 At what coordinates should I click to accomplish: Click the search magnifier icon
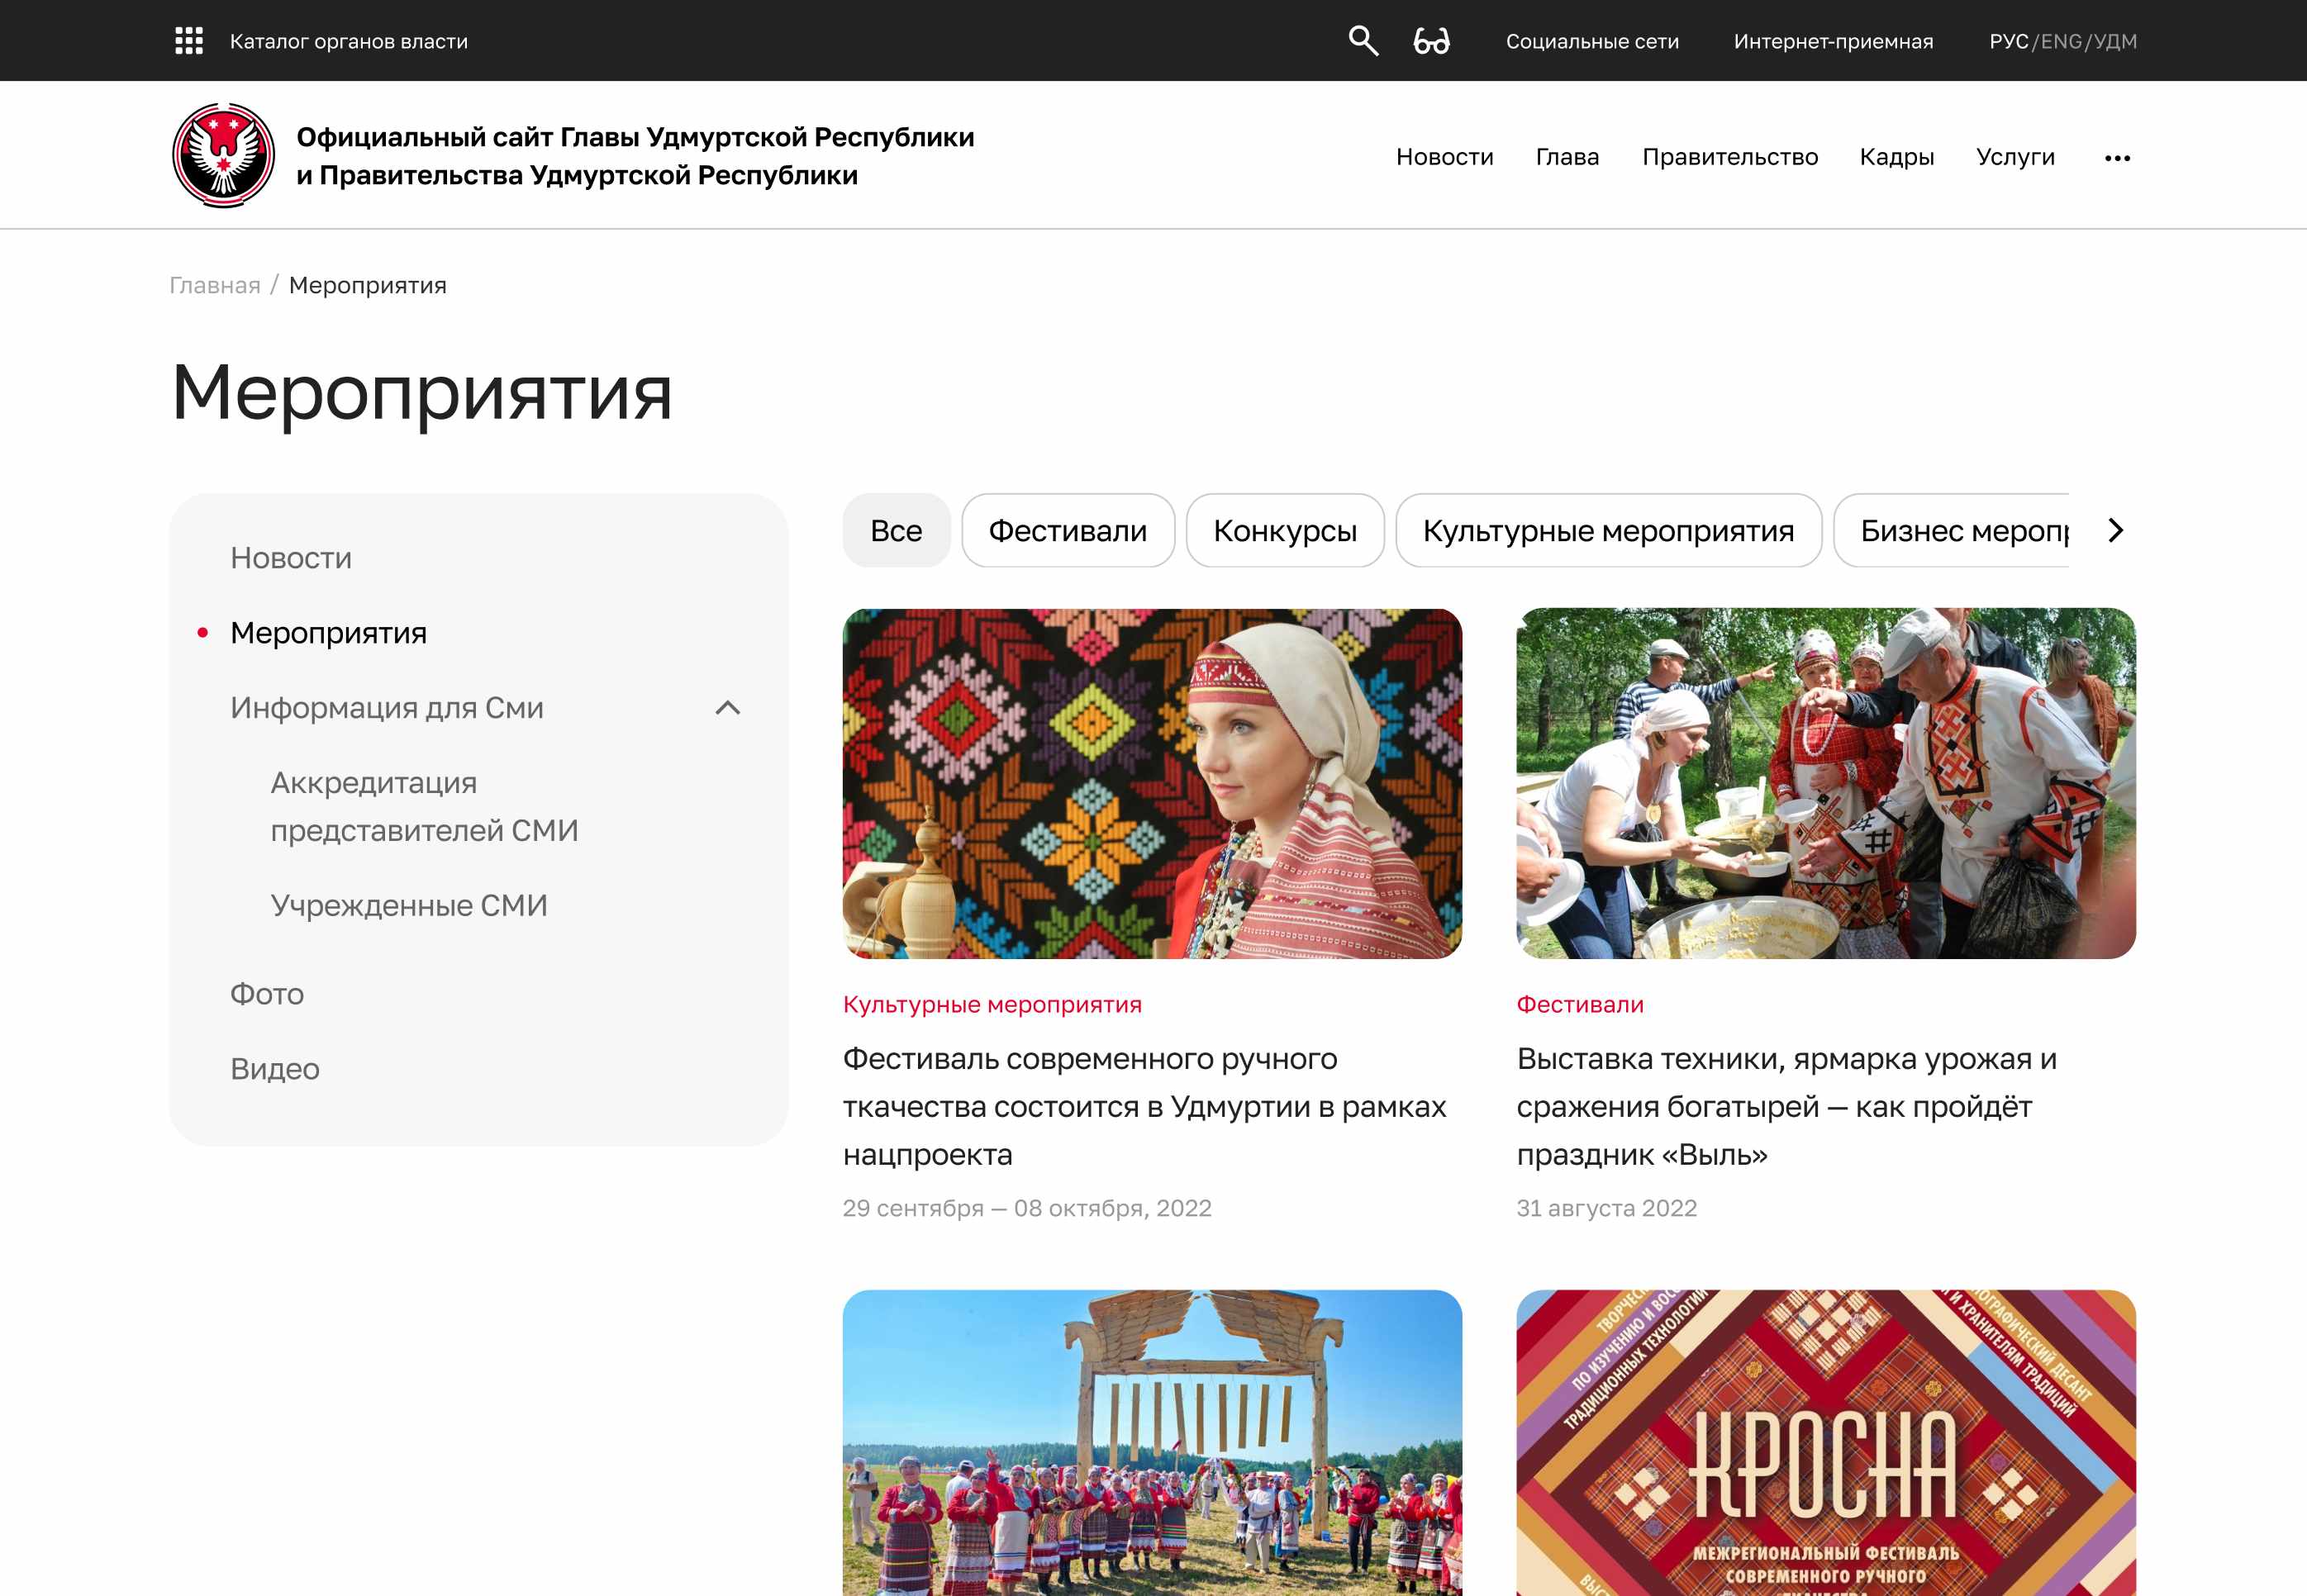pyautogui.click(x=1362, y=41)
